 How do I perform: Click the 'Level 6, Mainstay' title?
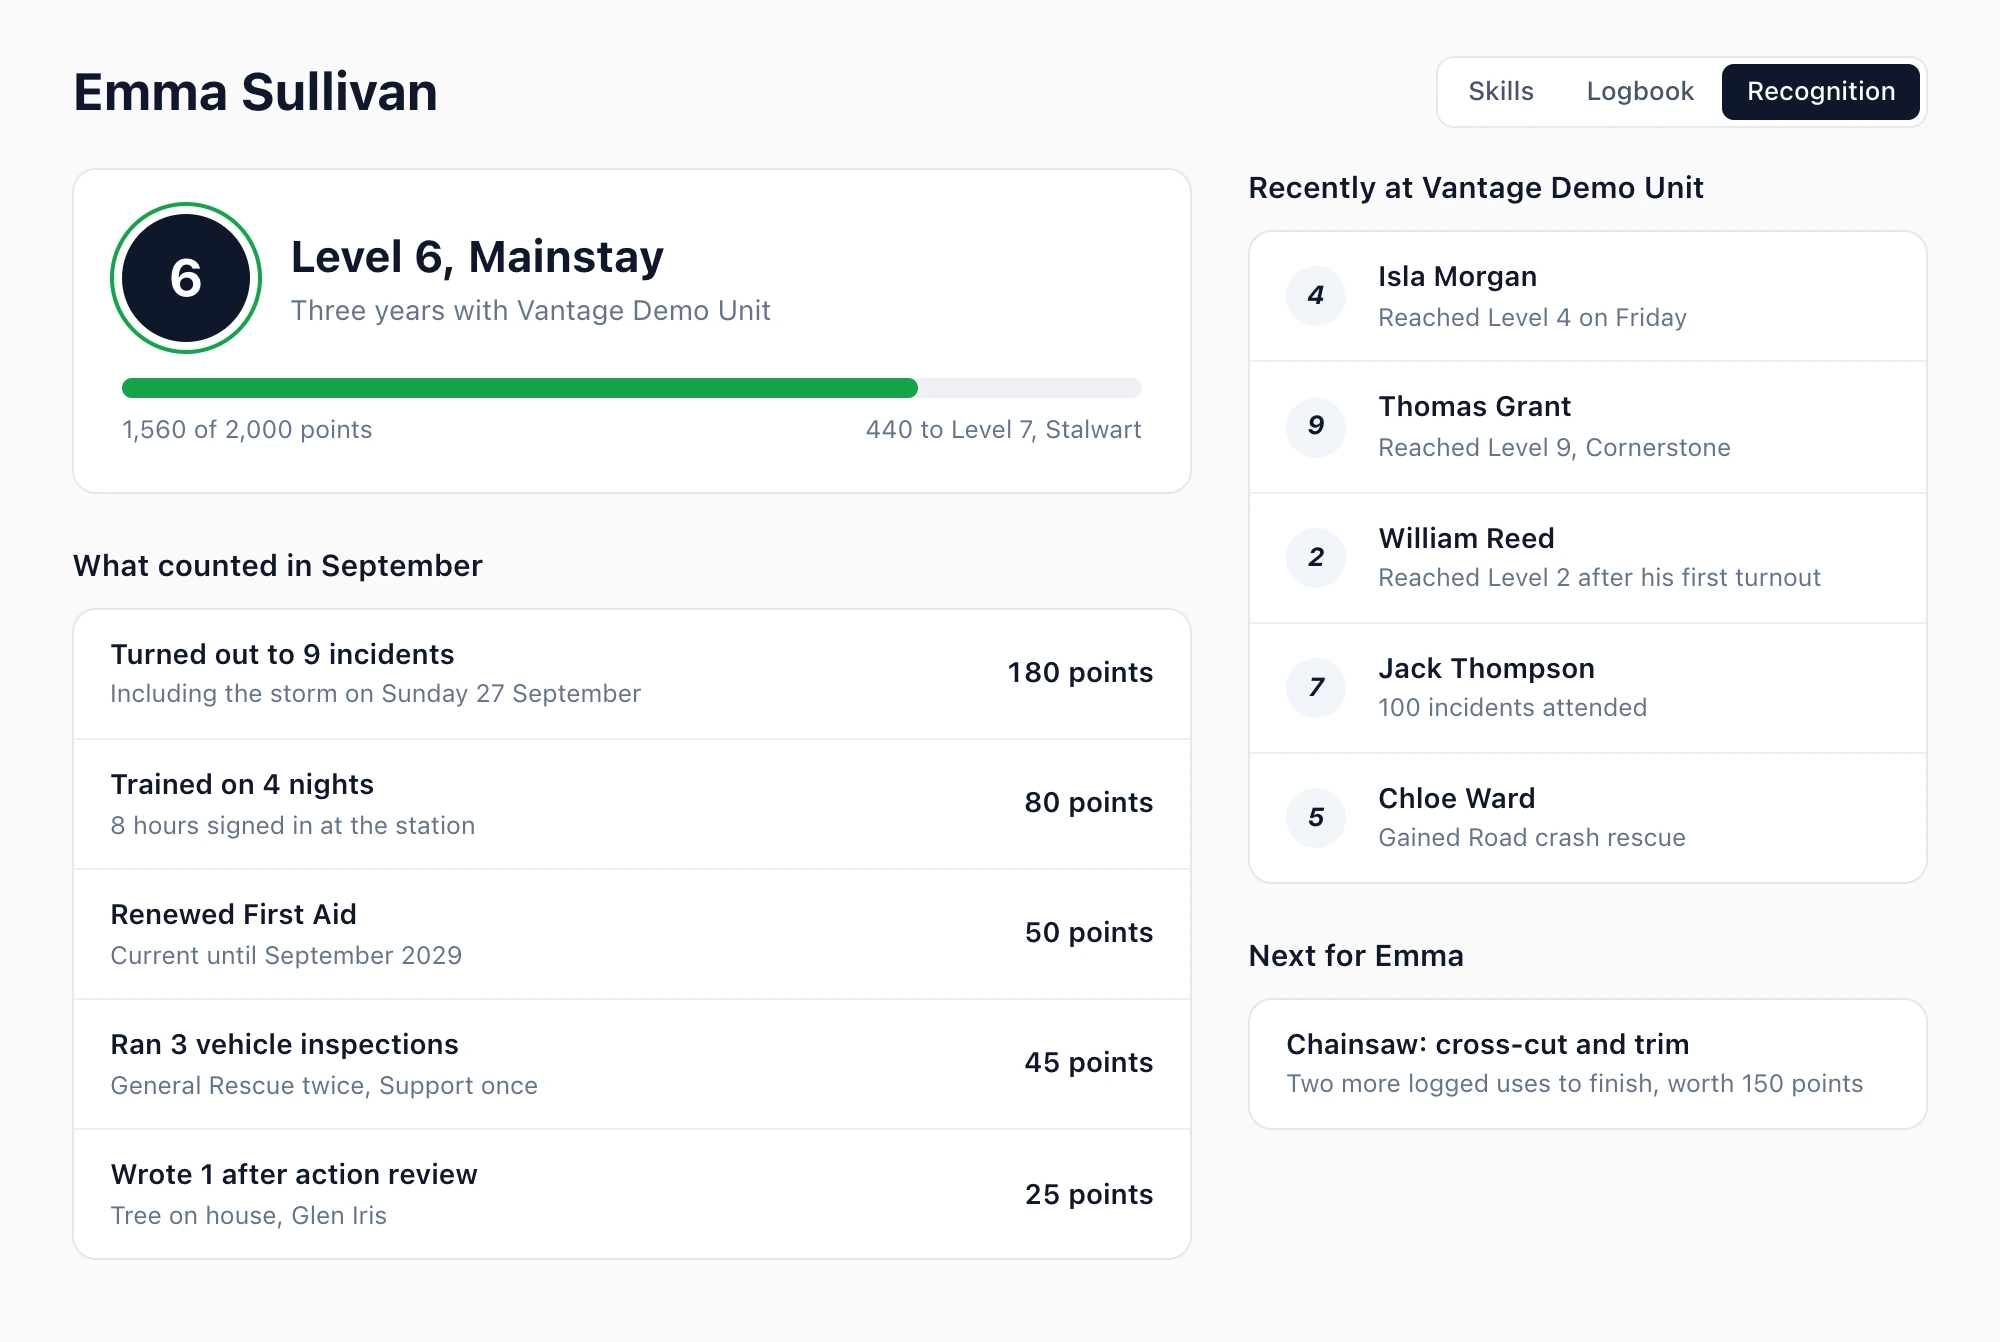477,257
